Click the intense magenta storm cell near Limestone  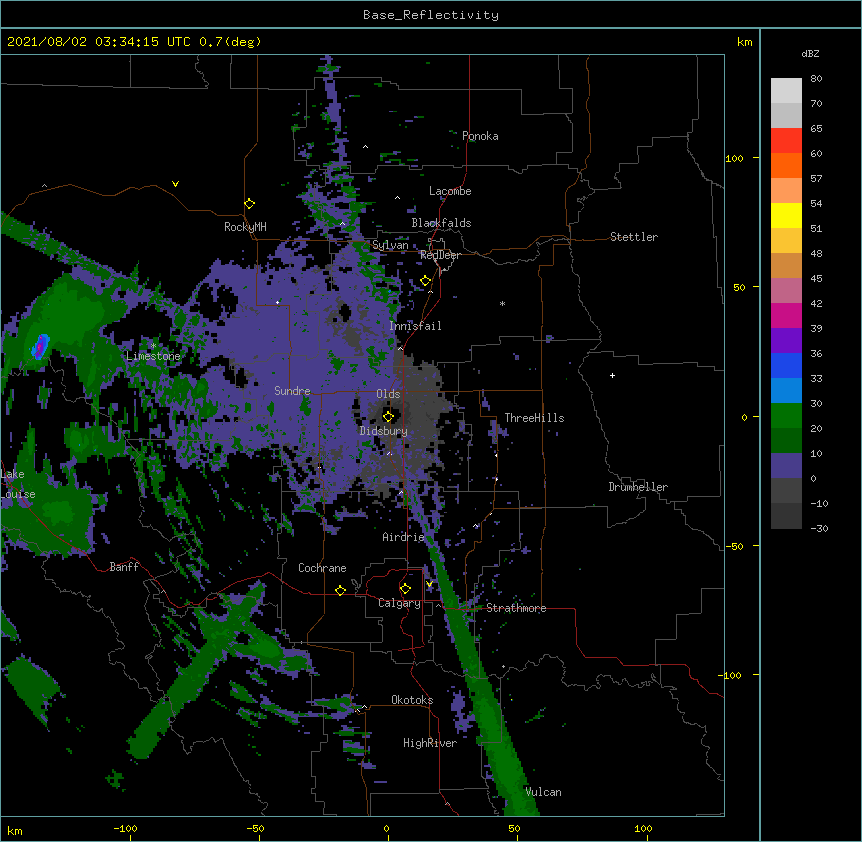click(40, 347)
